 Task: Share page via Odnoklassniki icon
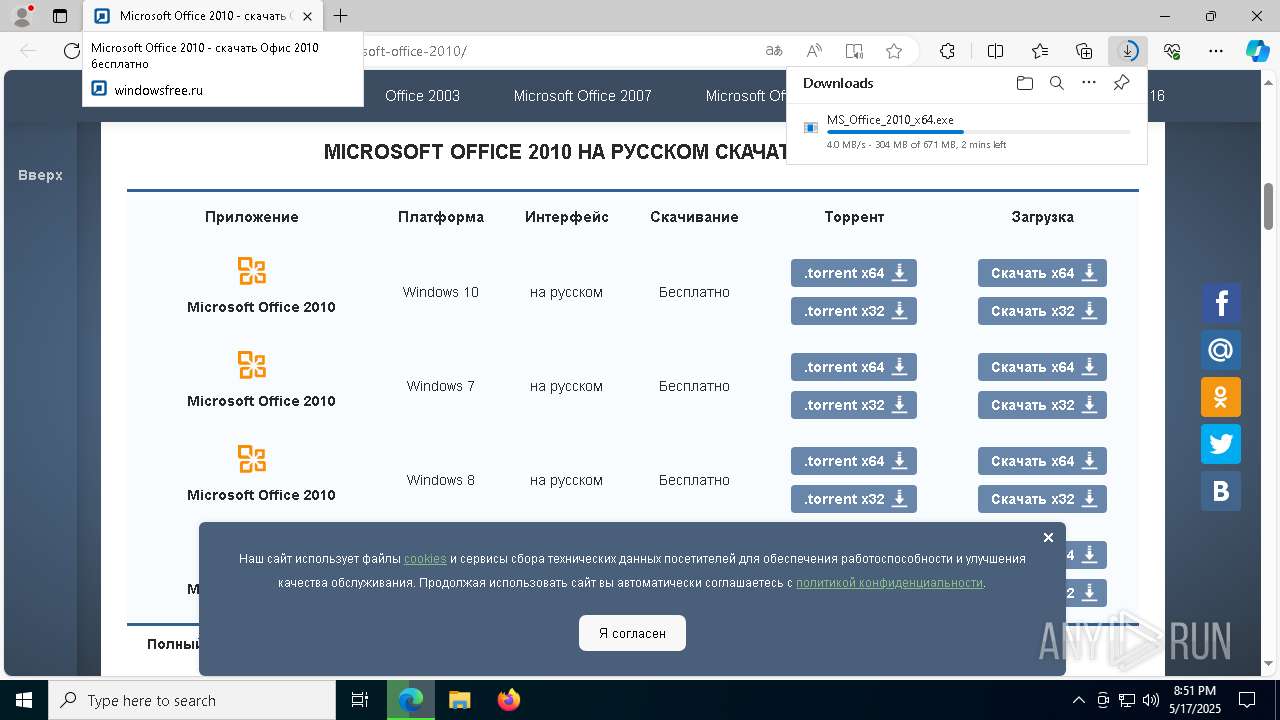(x=1221, y=397)
